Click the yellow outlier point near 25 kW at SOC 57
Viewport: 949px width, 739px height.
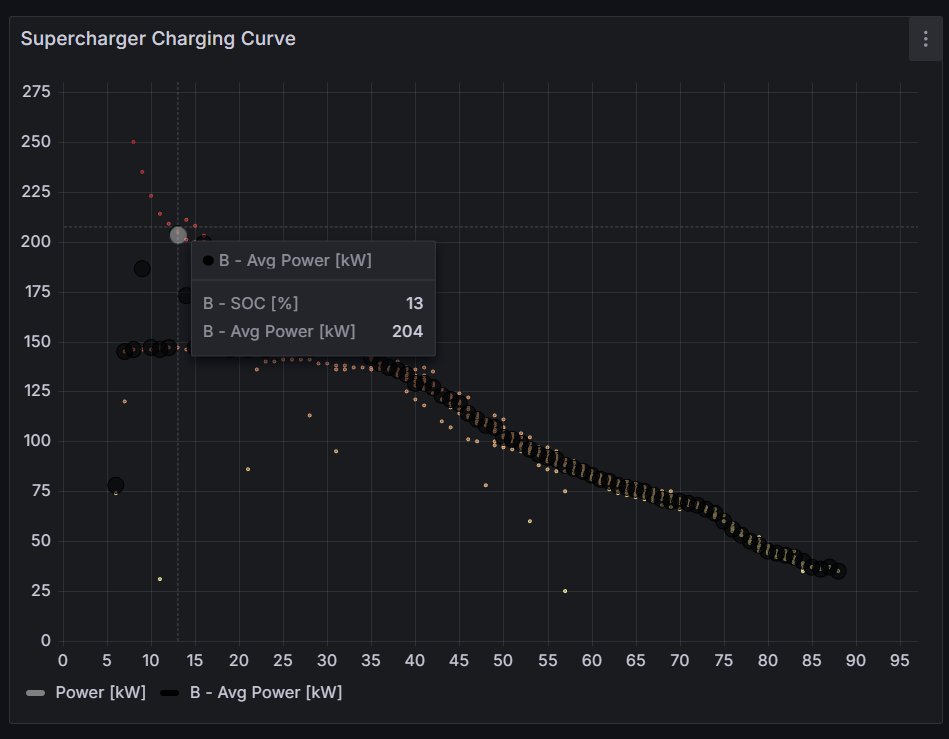click(x=565, y=591)
